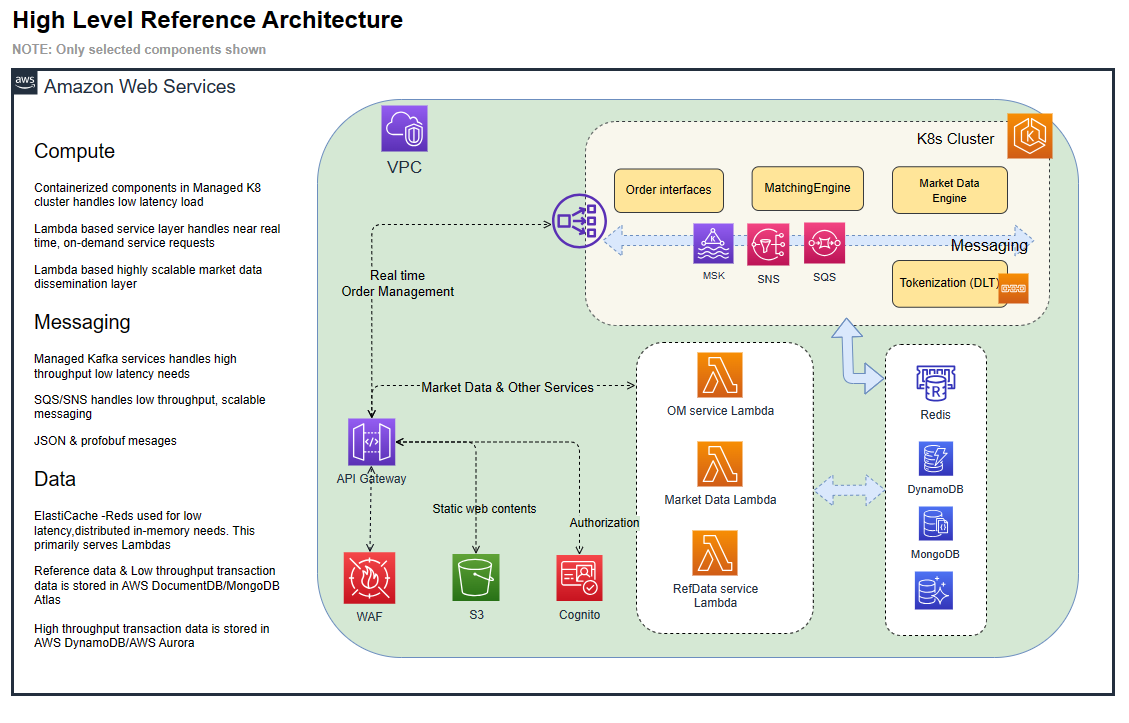
Task: Click the MatchingEngine box
Action: 807,188
